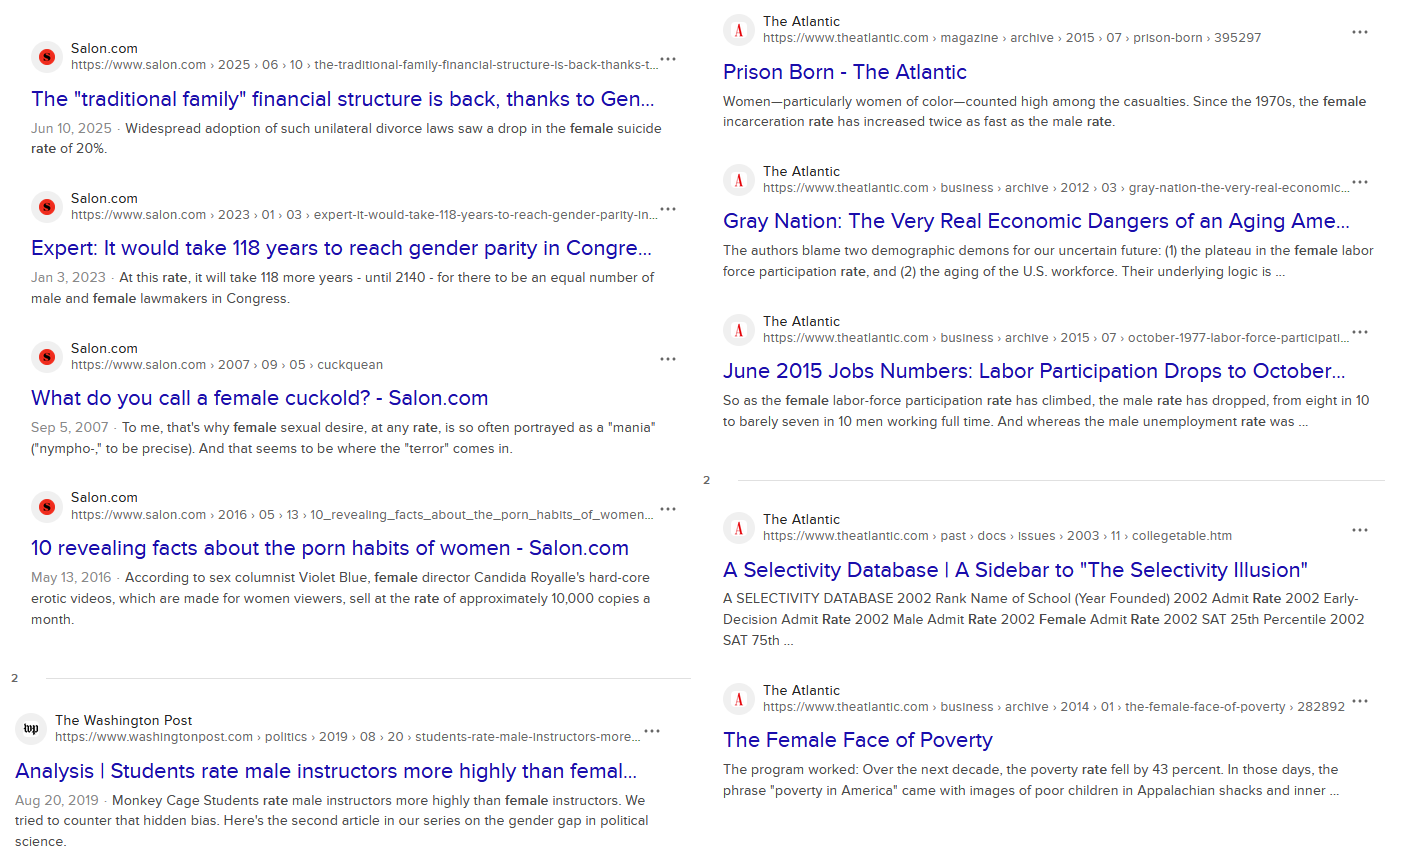Viewport: 1410px width, 867px height.
Task: Open "Analysis | Students rate male instructors" article
Action: 326,771
